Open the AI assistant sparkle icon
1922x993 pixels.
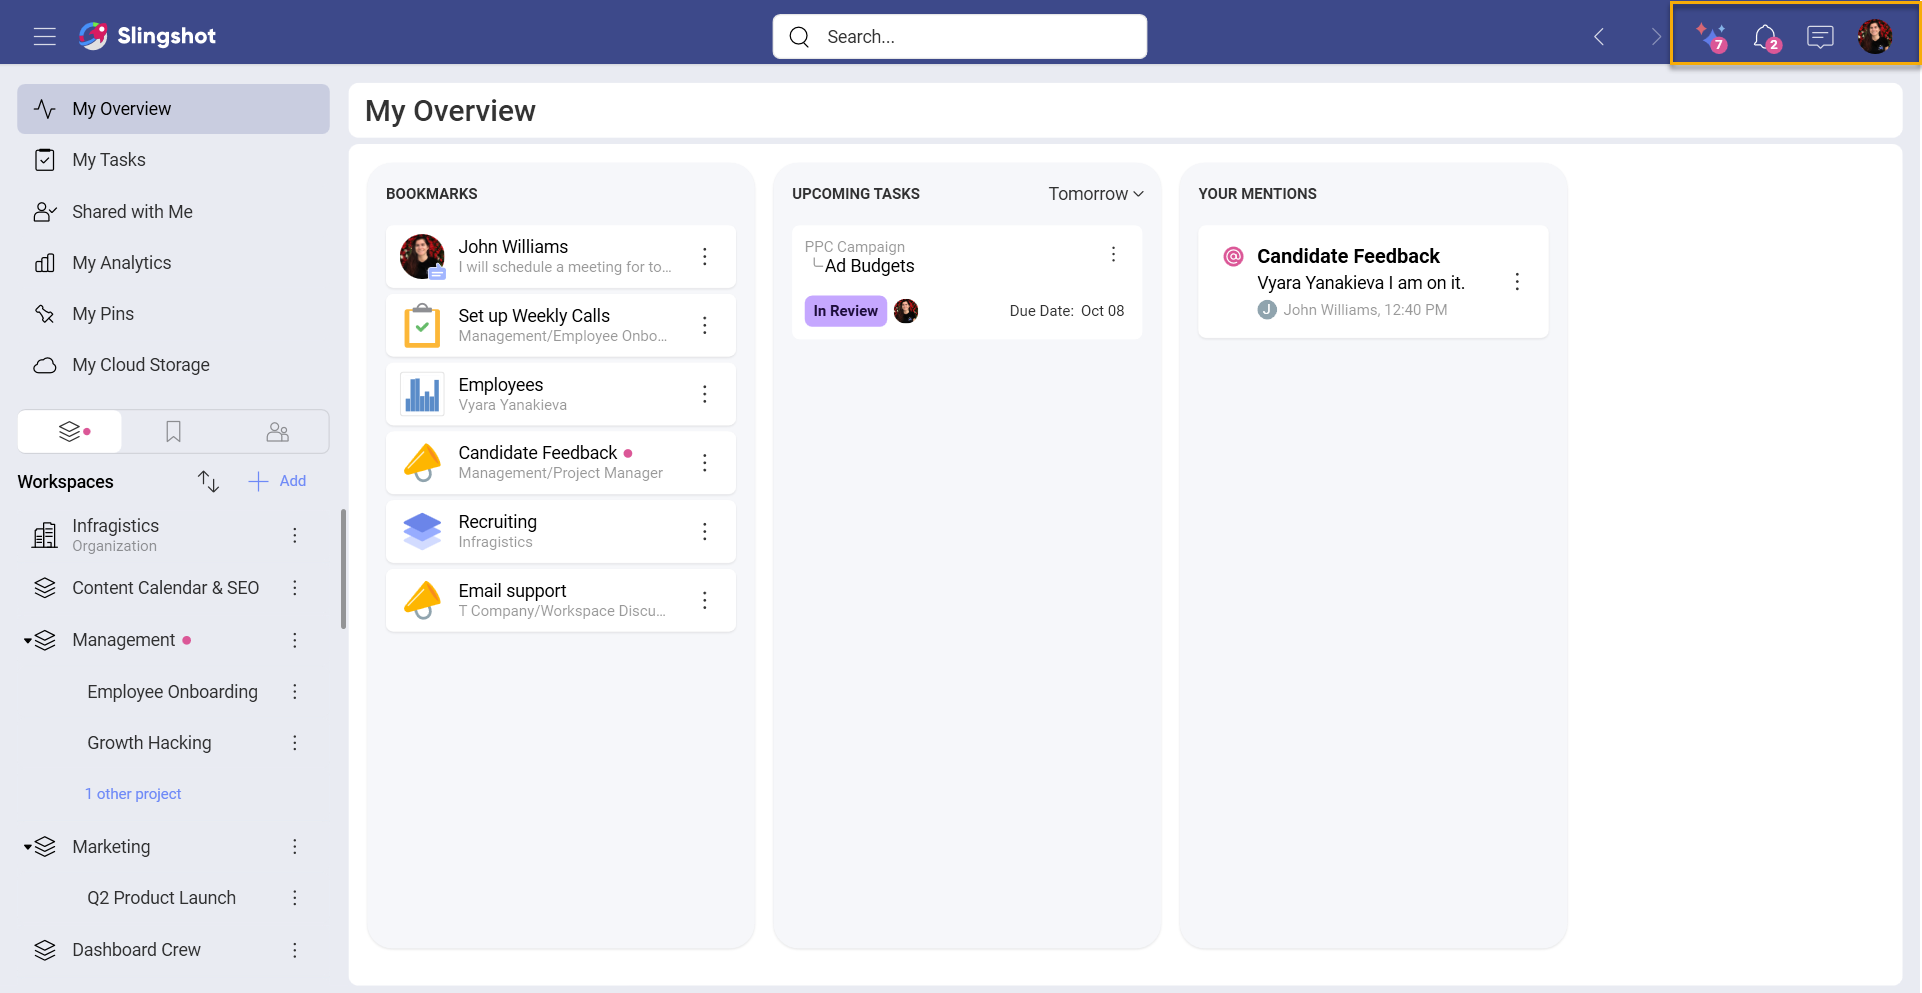coord(1711,37)
